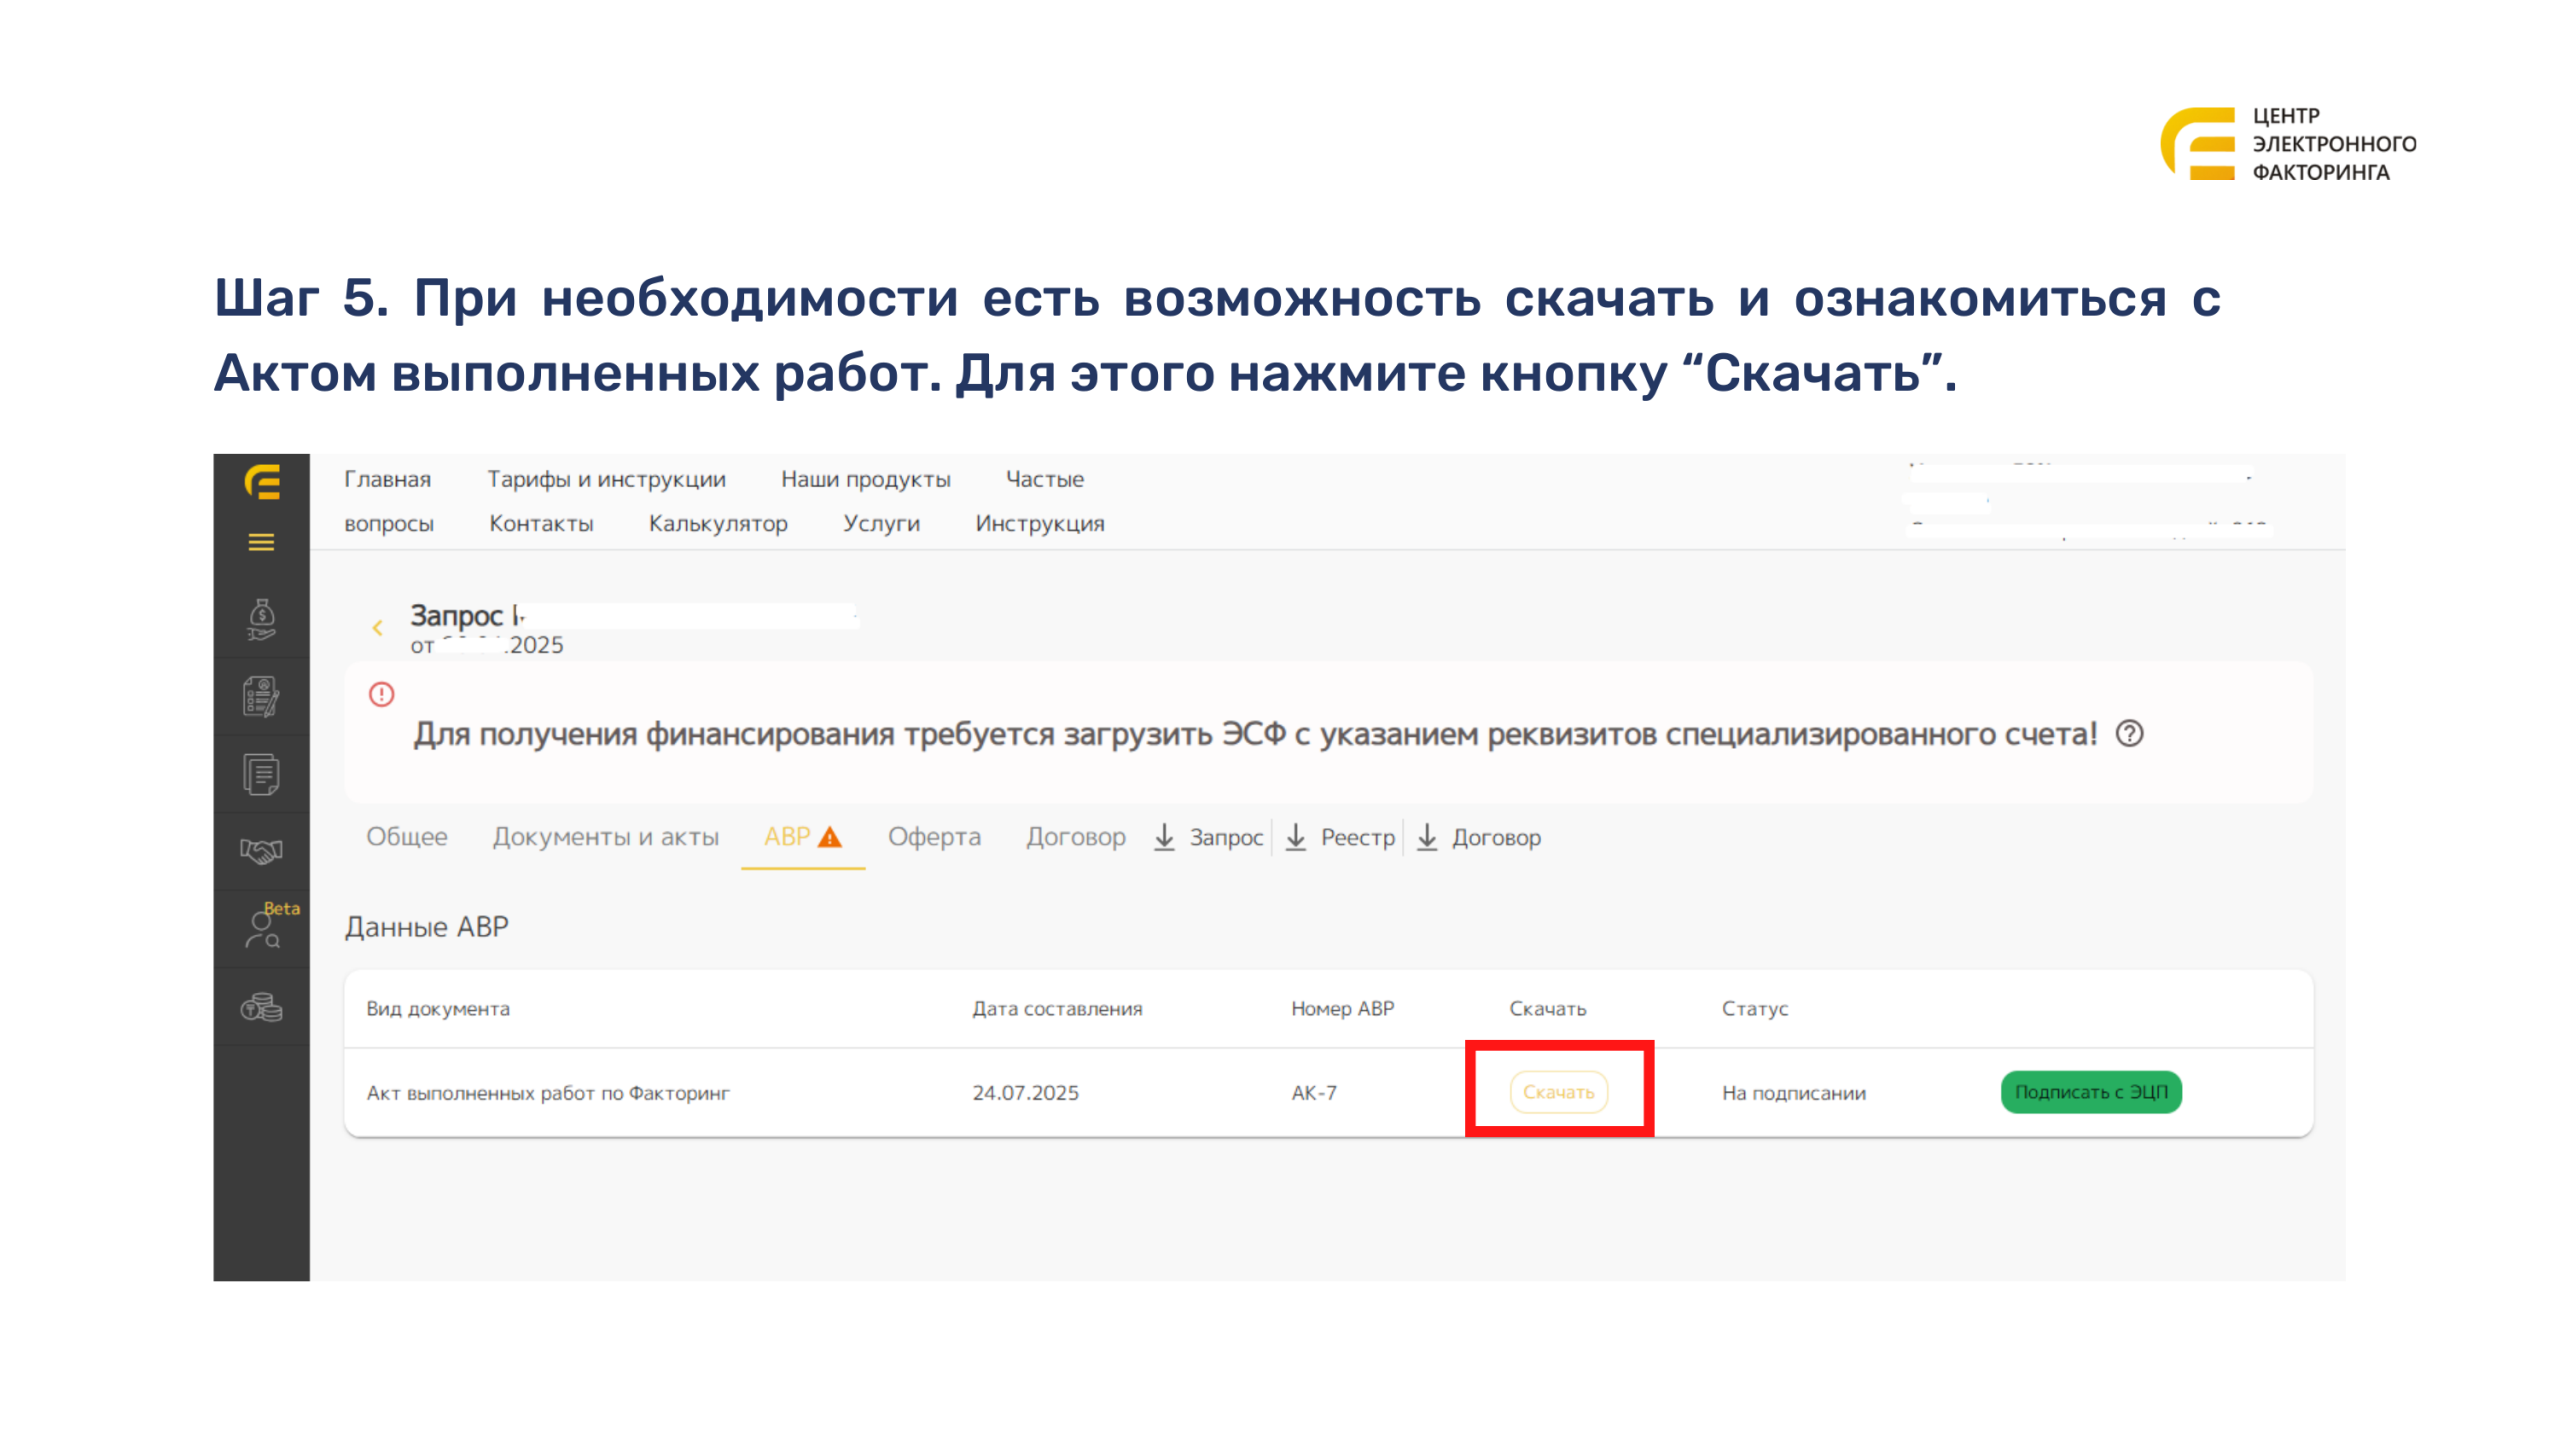Screen dimensions: 2560x1440
Task: Download Запрос via the arrow icon
Action: pyautogui.click(x=1164, y=836)
